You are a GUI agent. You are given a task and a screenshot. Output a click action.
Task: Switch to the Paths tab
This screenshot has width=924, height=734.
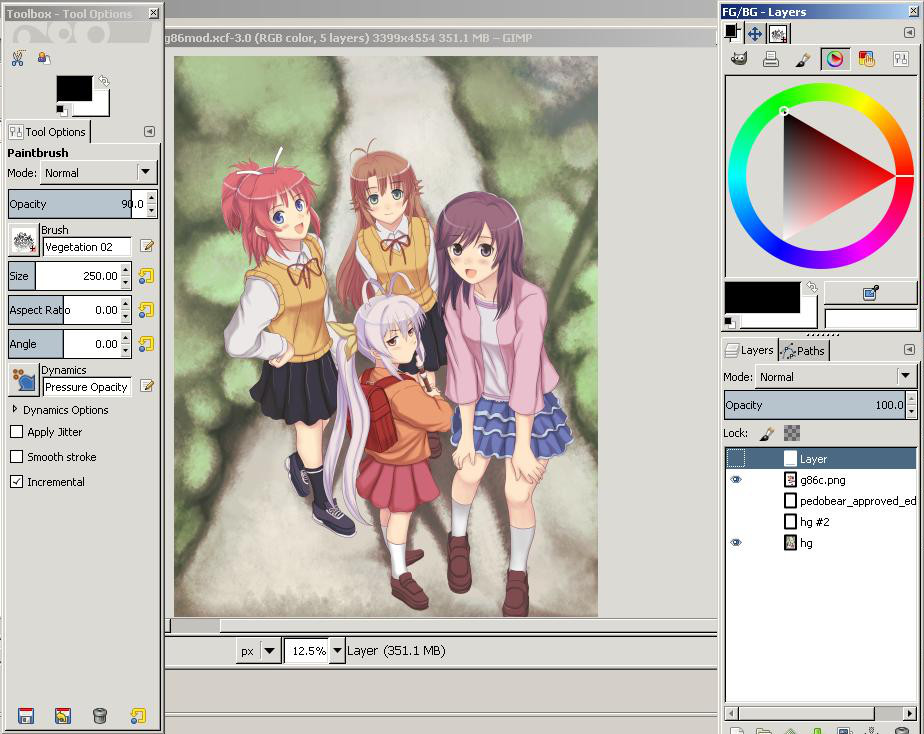(x=804, y=351)
